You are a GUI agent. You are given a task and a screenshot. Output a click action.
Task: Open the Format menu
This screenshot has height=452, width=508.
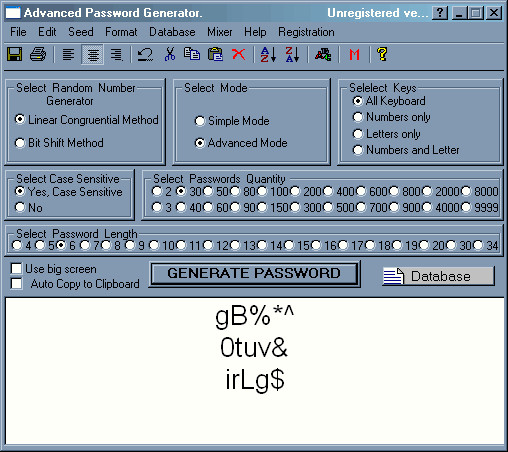point(121,32)
